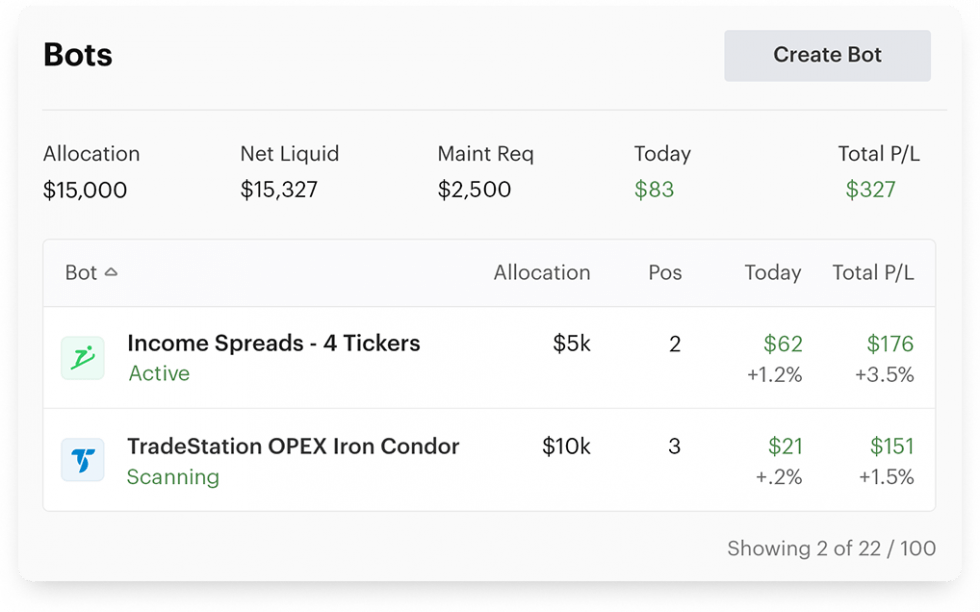This screenshot has width=980, height=612.
Task: Click 'Showing 2 of 22 / 100' text
Action: pyautogui.click(x=831, y=548)
